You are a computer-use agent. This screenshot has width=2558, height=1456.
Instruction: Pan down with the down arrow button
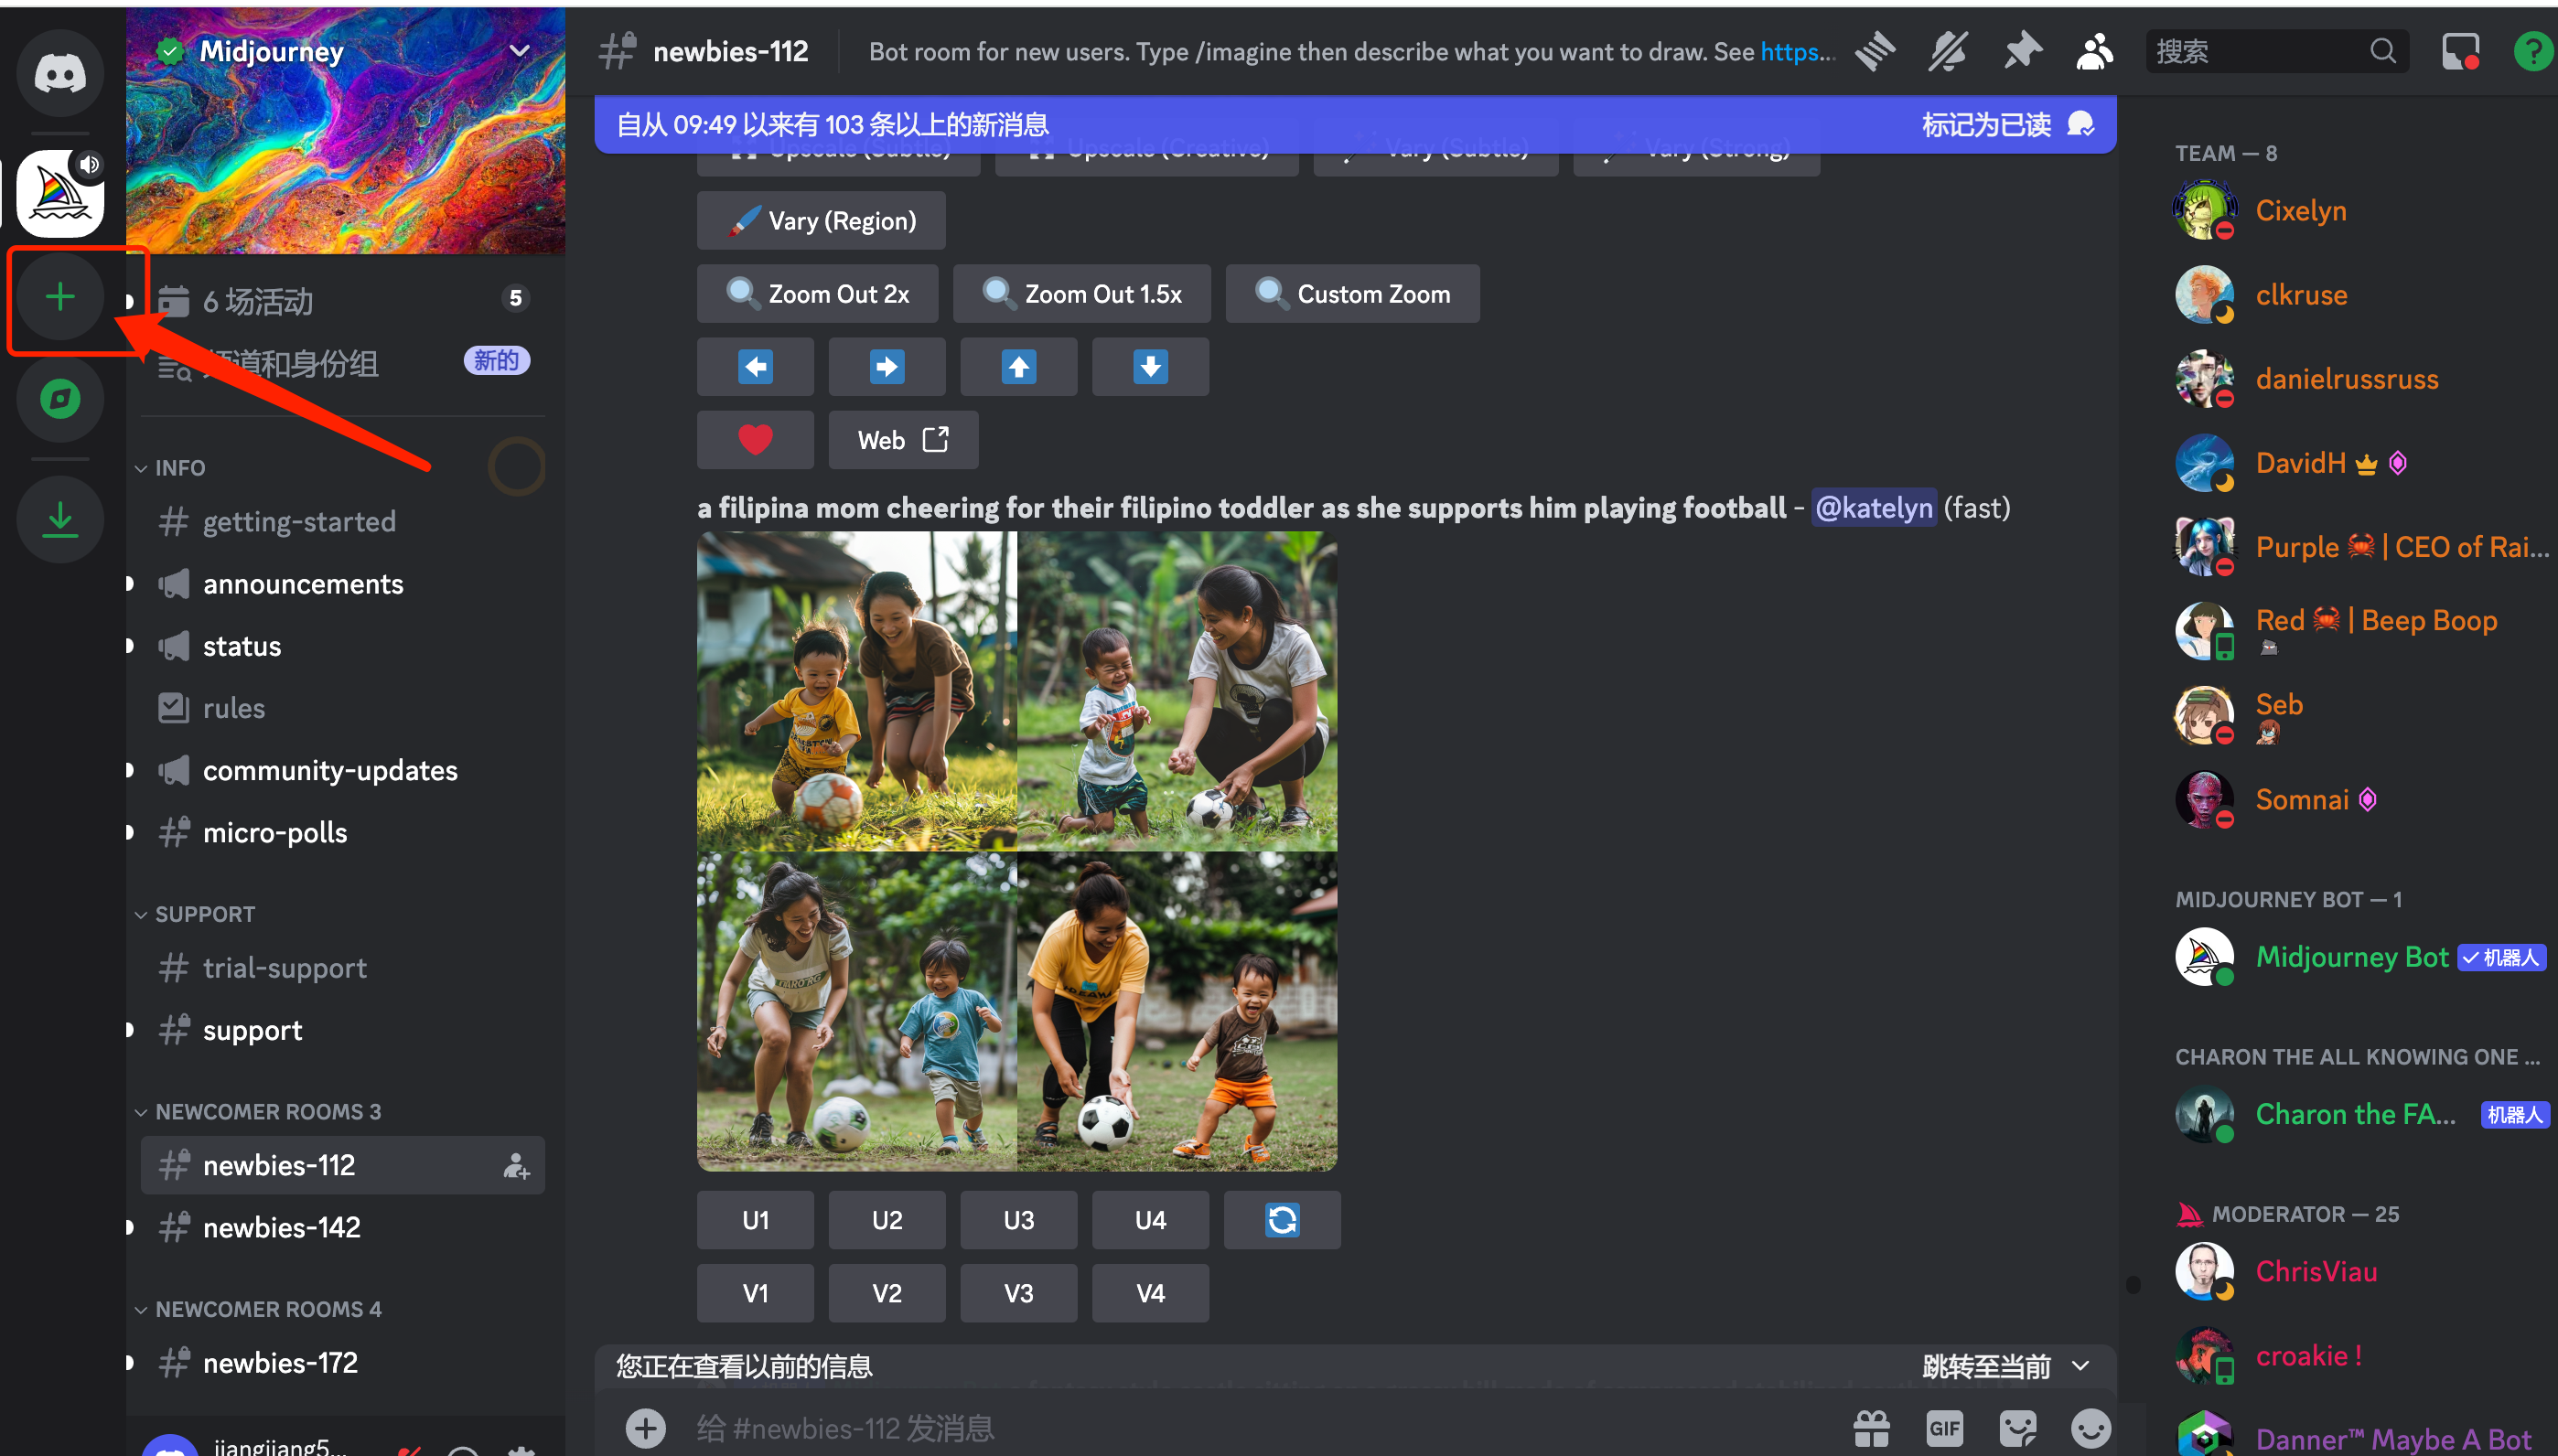[x=1151, y=367]
